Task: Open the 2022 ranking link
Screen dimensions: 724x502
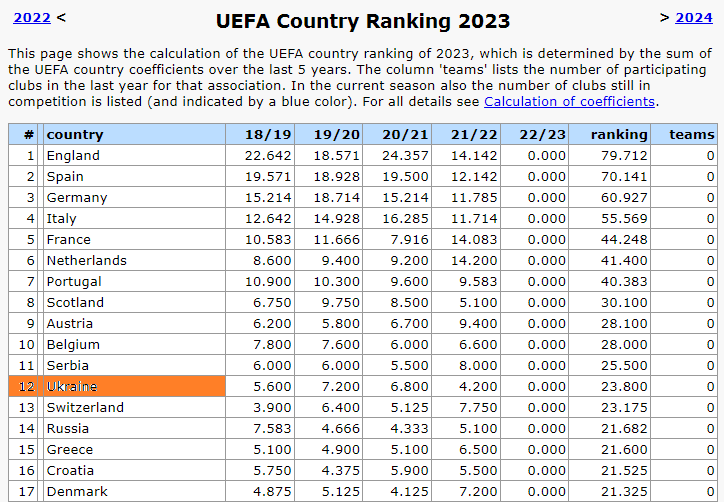Action: click(x=31, y=17)
